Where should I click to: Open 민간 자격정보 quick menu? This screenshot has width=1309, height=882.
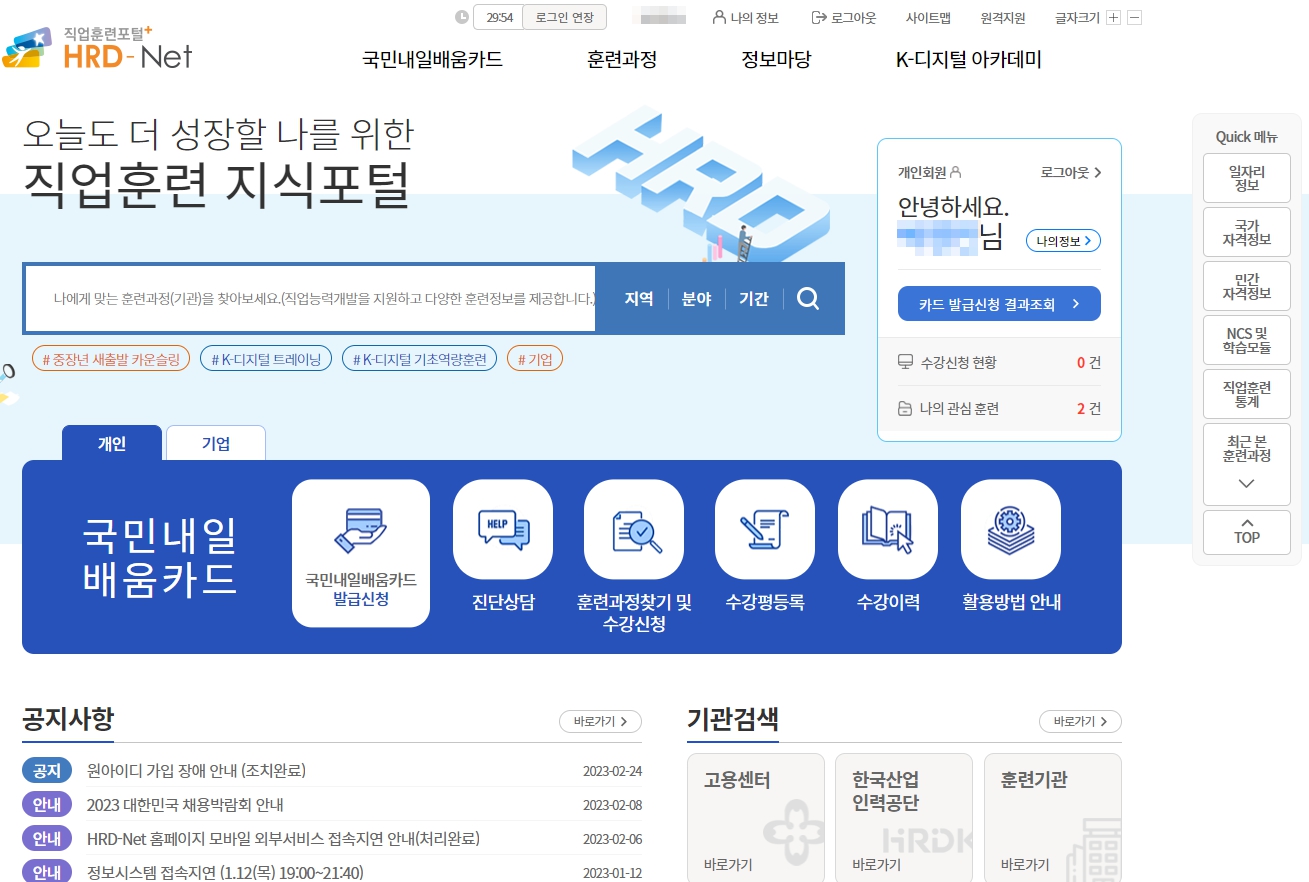(1247, 286)
